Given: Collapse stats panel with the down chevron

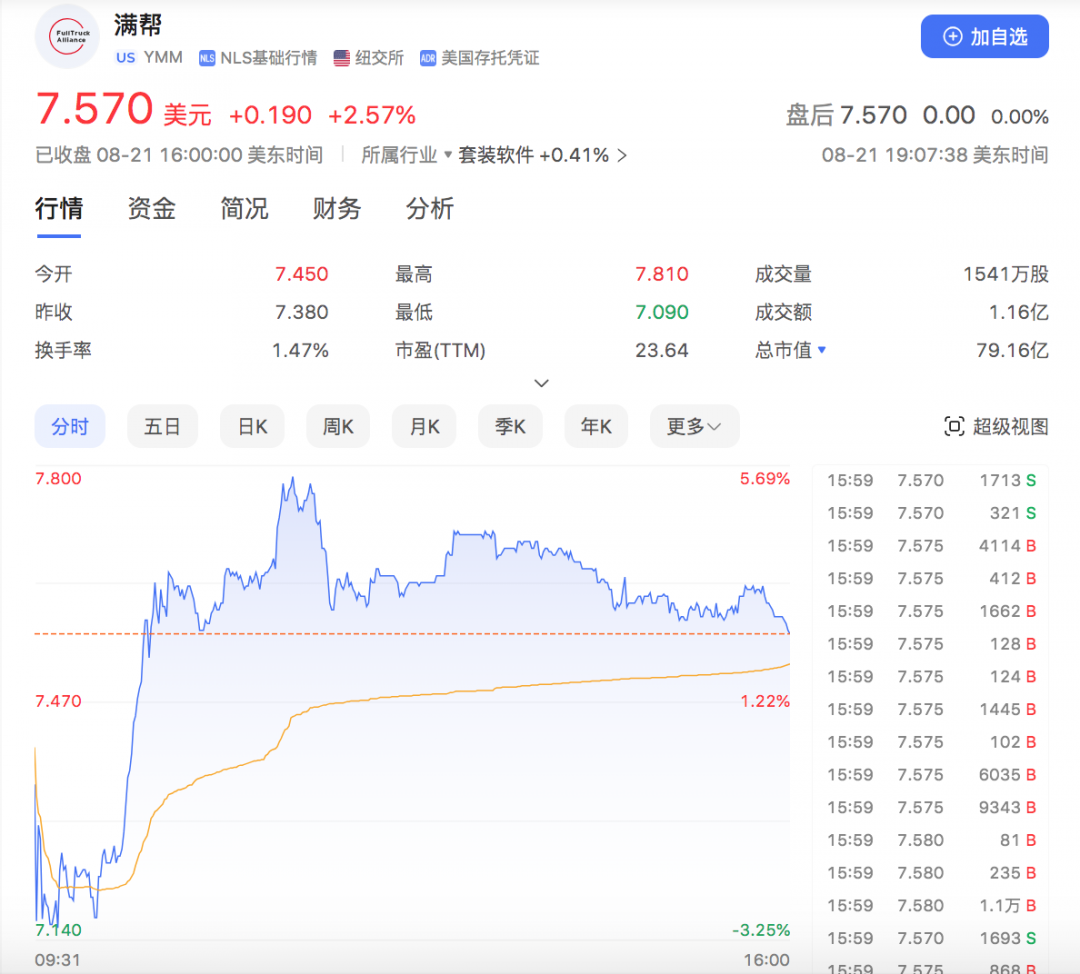Looking at the screenshot, I should click(x=541, y=383).
